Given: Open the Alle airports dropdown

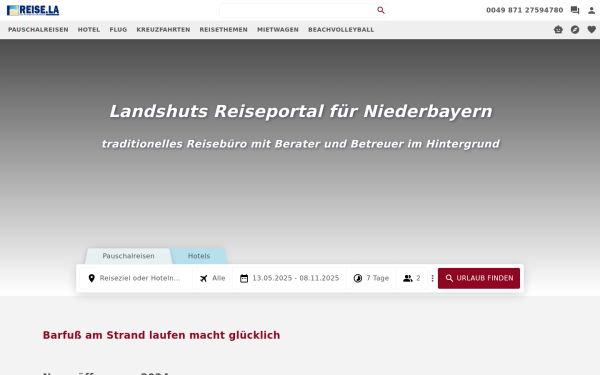Looking at the screenshot, I should pyautogui.click(x=213, y=278).
